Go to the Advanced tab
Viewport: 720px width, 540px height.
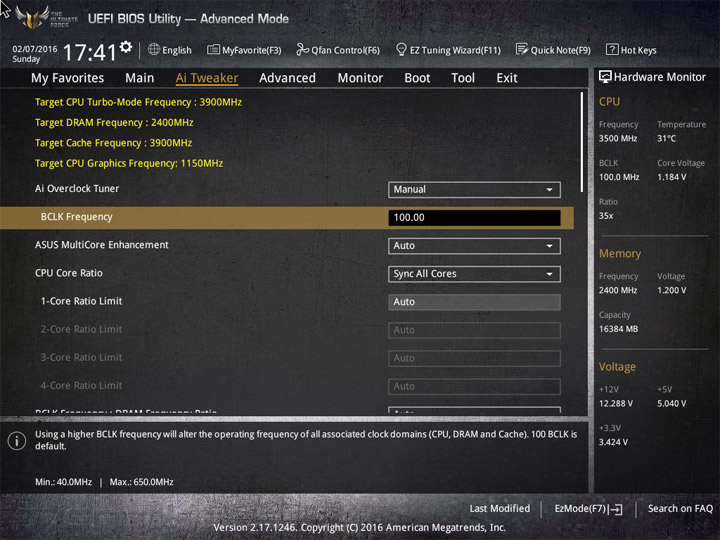pos(287,78)
